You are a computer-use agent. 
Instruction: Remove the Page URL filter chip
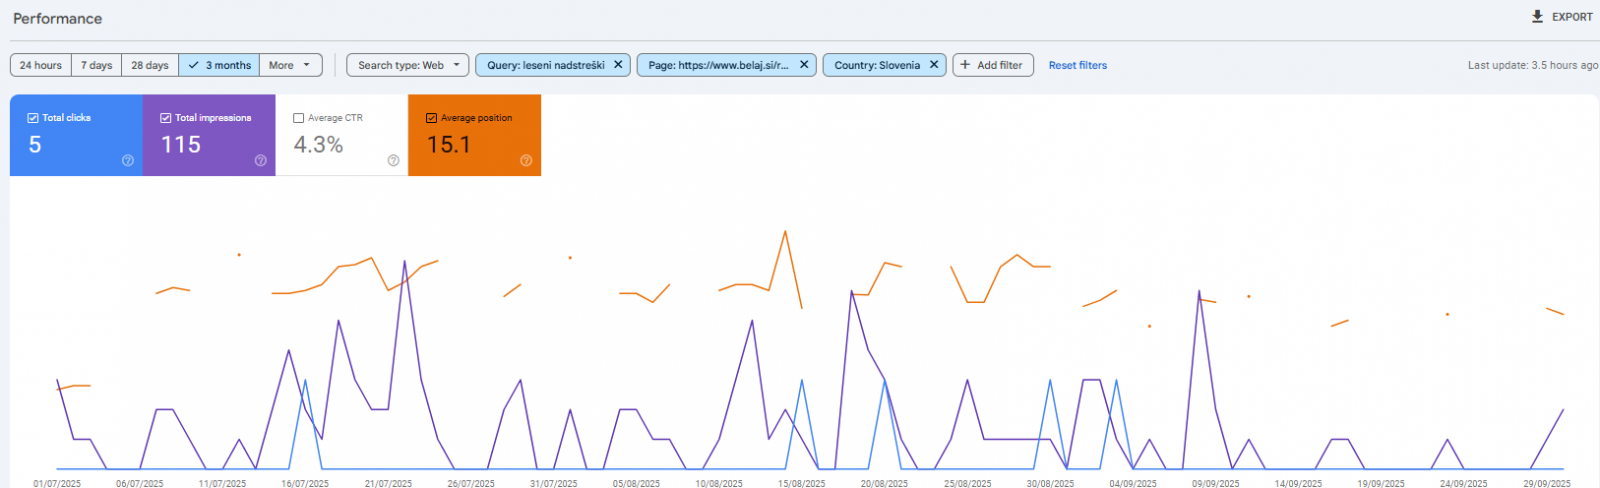(x=804, y=65)
